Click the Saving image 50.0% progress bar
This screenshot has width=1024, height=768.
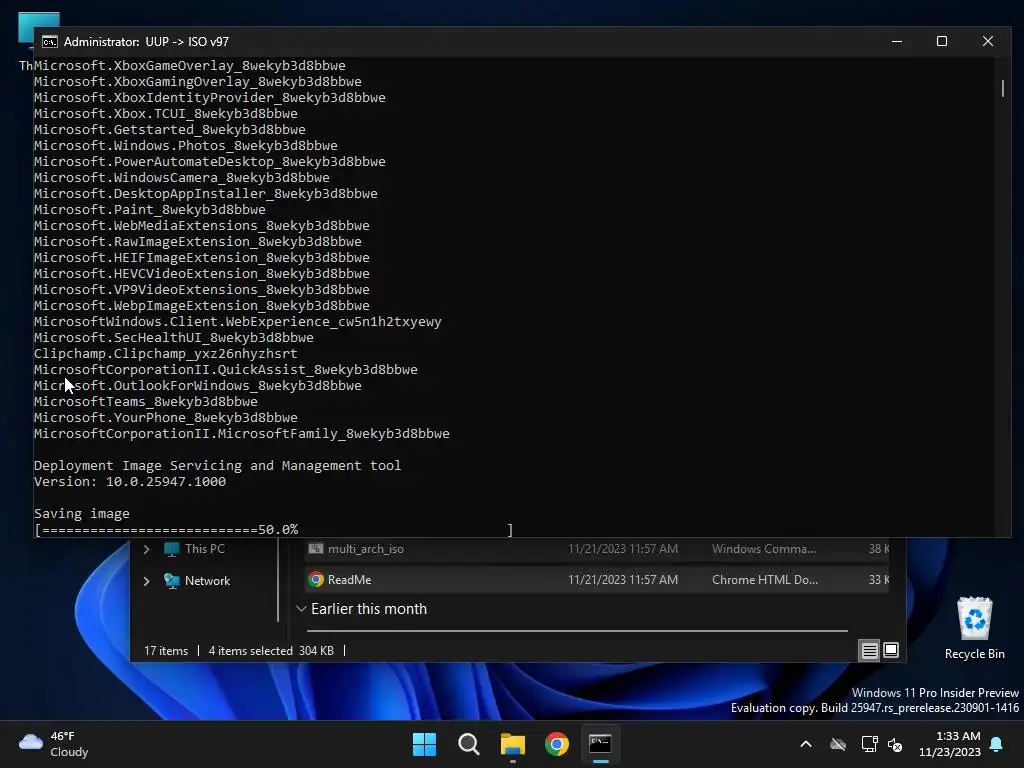(x=274, y=530)
